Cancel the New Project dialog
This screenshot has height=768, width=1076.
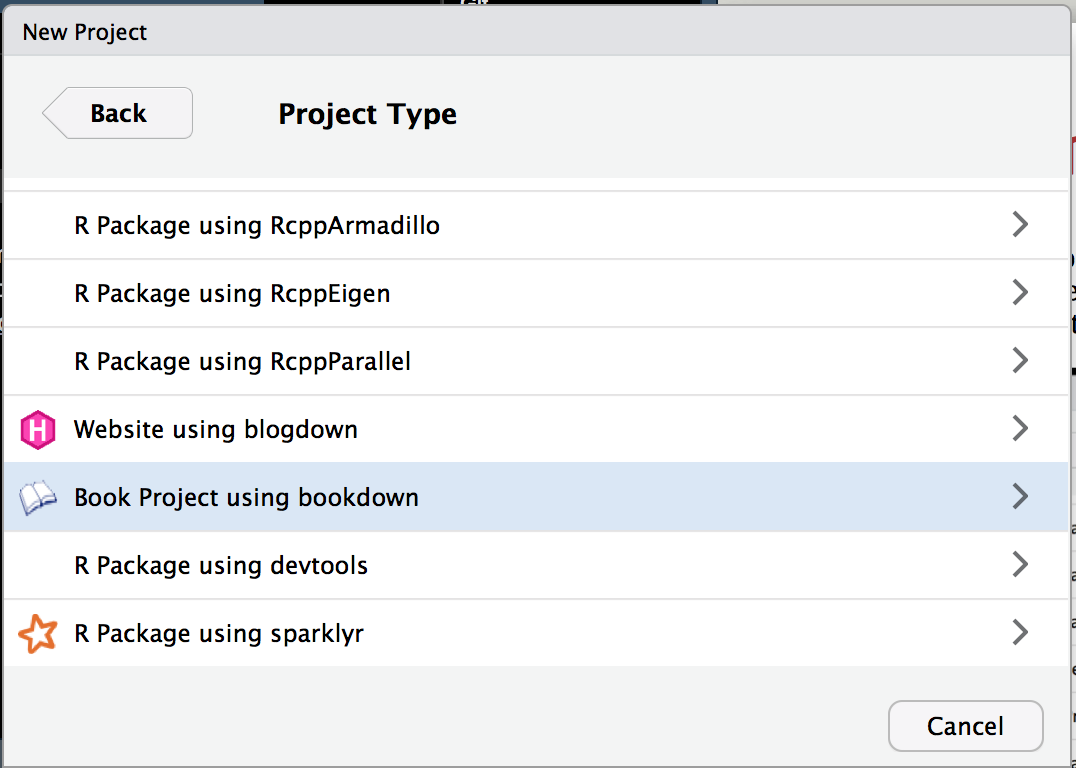[966, 726]
